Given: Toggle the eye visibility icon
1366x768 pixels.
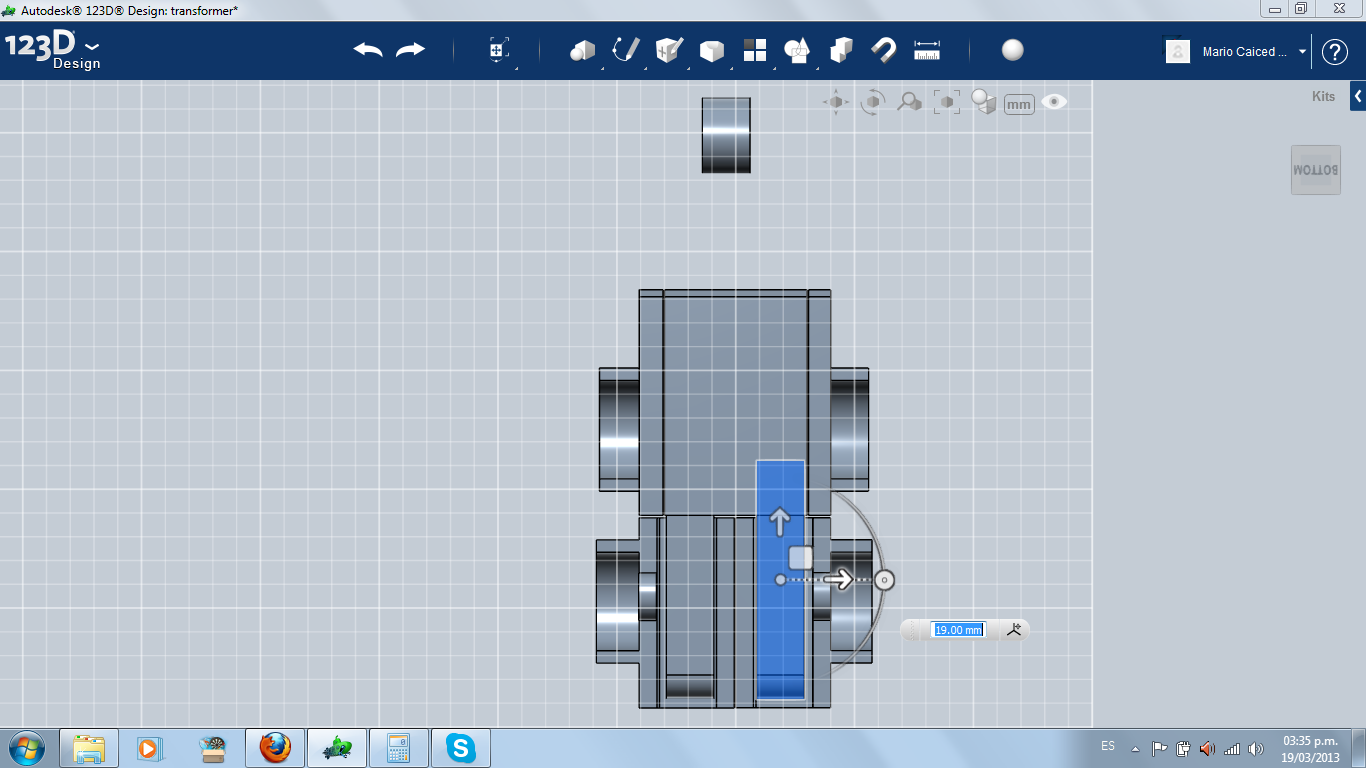Looking at the screenshot, I should click(1054, 102).
